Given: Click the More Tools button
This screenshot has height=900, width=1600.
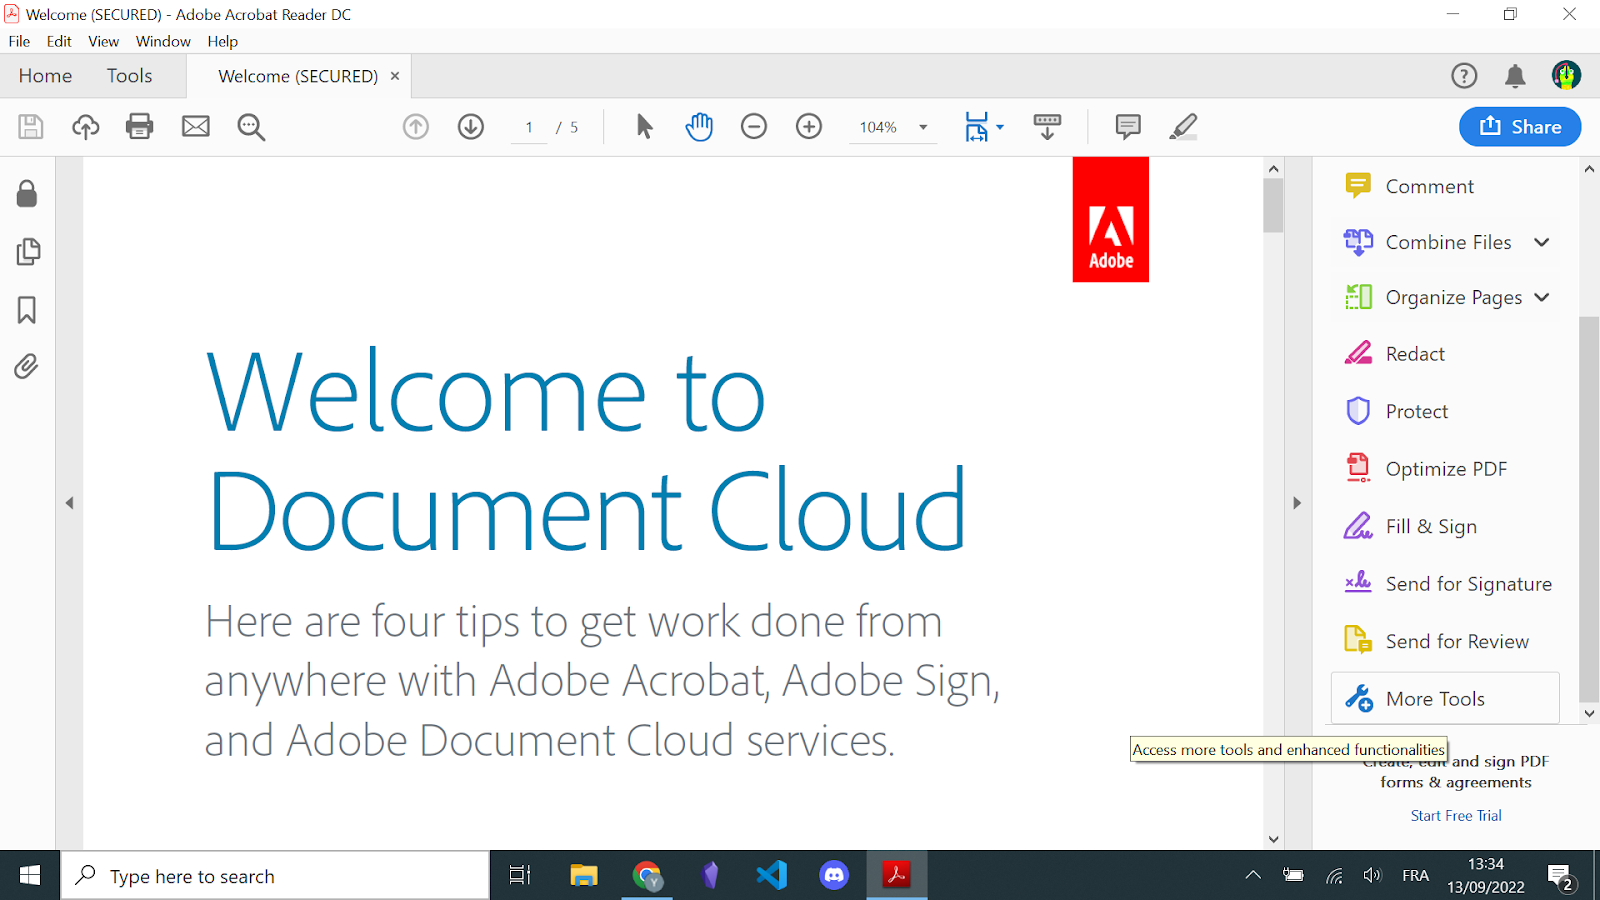Looking at the screenshot, I should (x=1445, y=698).
